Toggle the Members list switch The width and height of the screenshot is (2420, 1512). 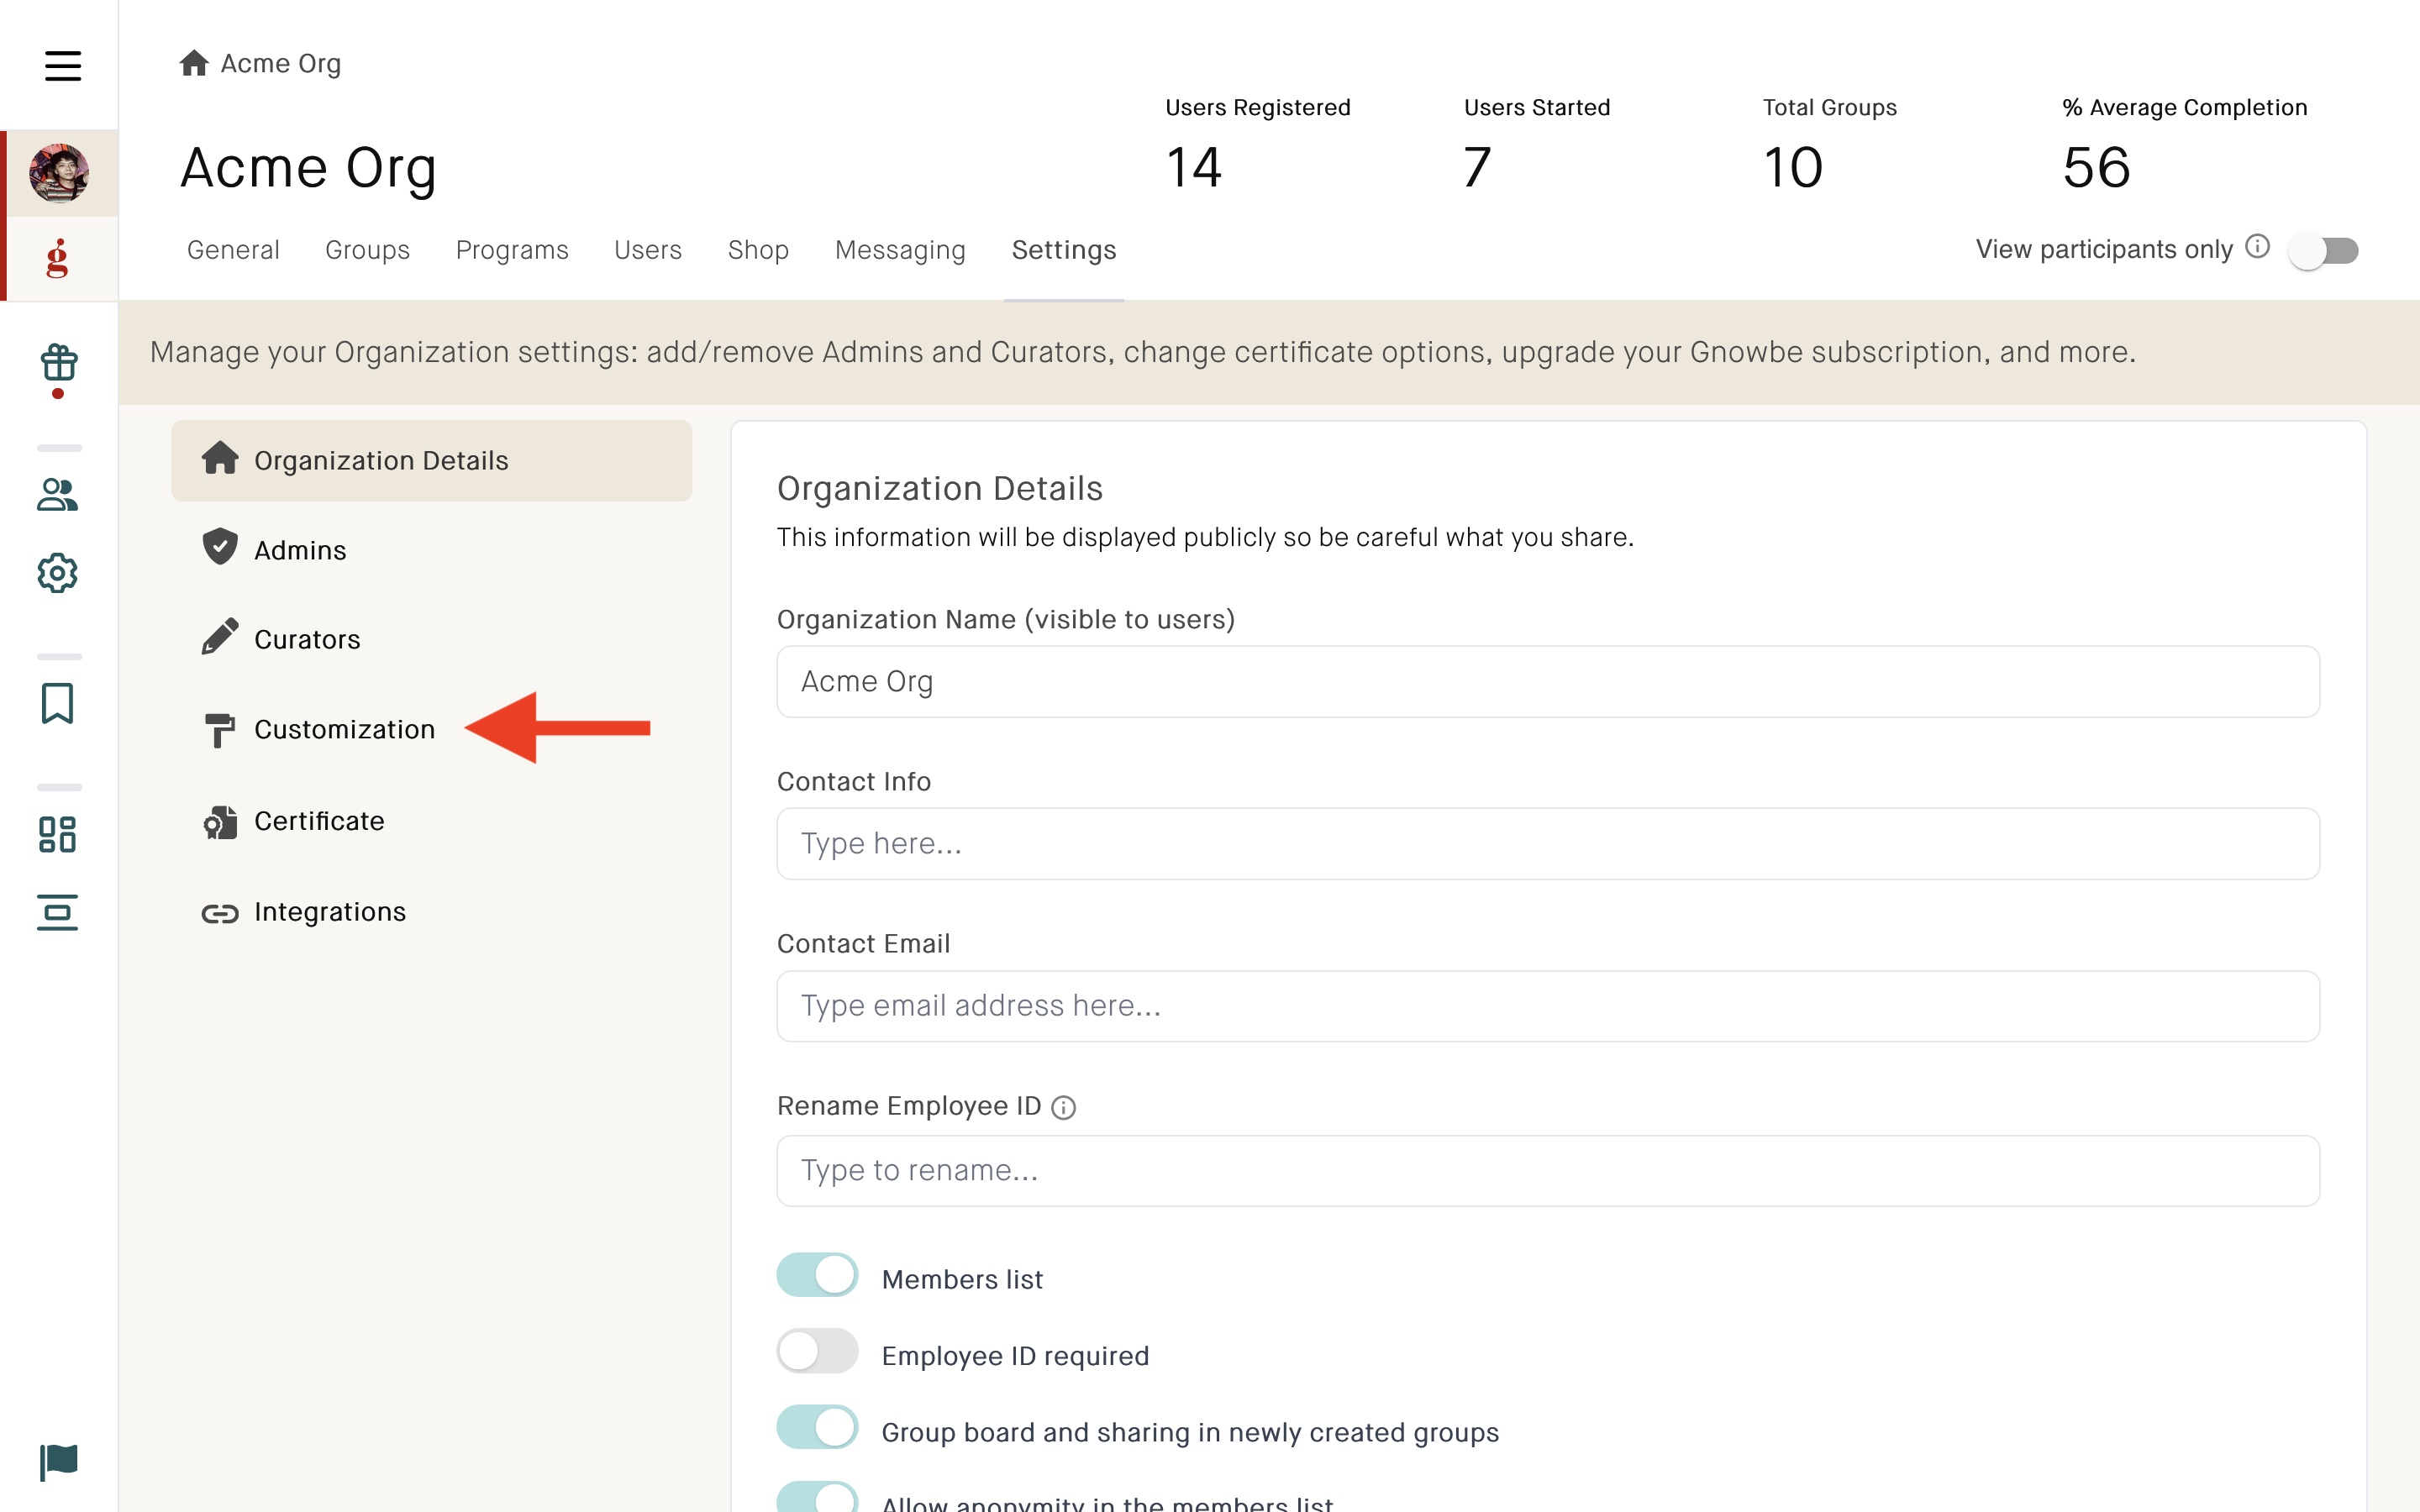click(818, 1275)
